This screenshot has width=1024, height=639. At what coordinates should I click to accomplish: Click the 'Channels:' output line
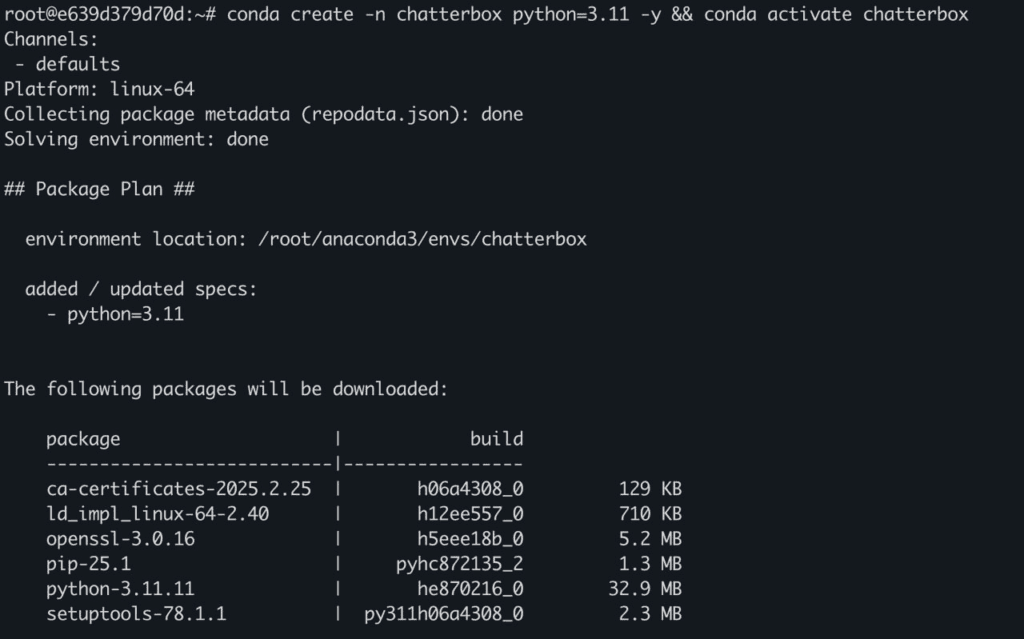(x=51, y=39)
